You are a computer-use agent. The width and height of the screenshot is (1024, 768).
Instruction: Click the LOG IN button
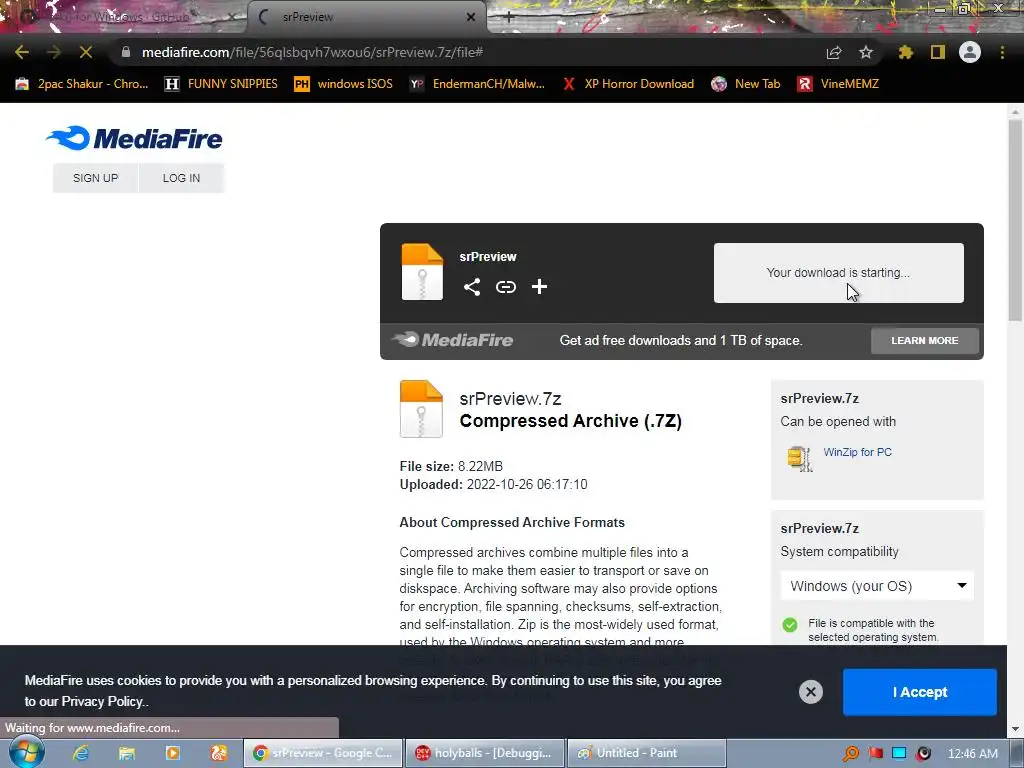point(182,178)
